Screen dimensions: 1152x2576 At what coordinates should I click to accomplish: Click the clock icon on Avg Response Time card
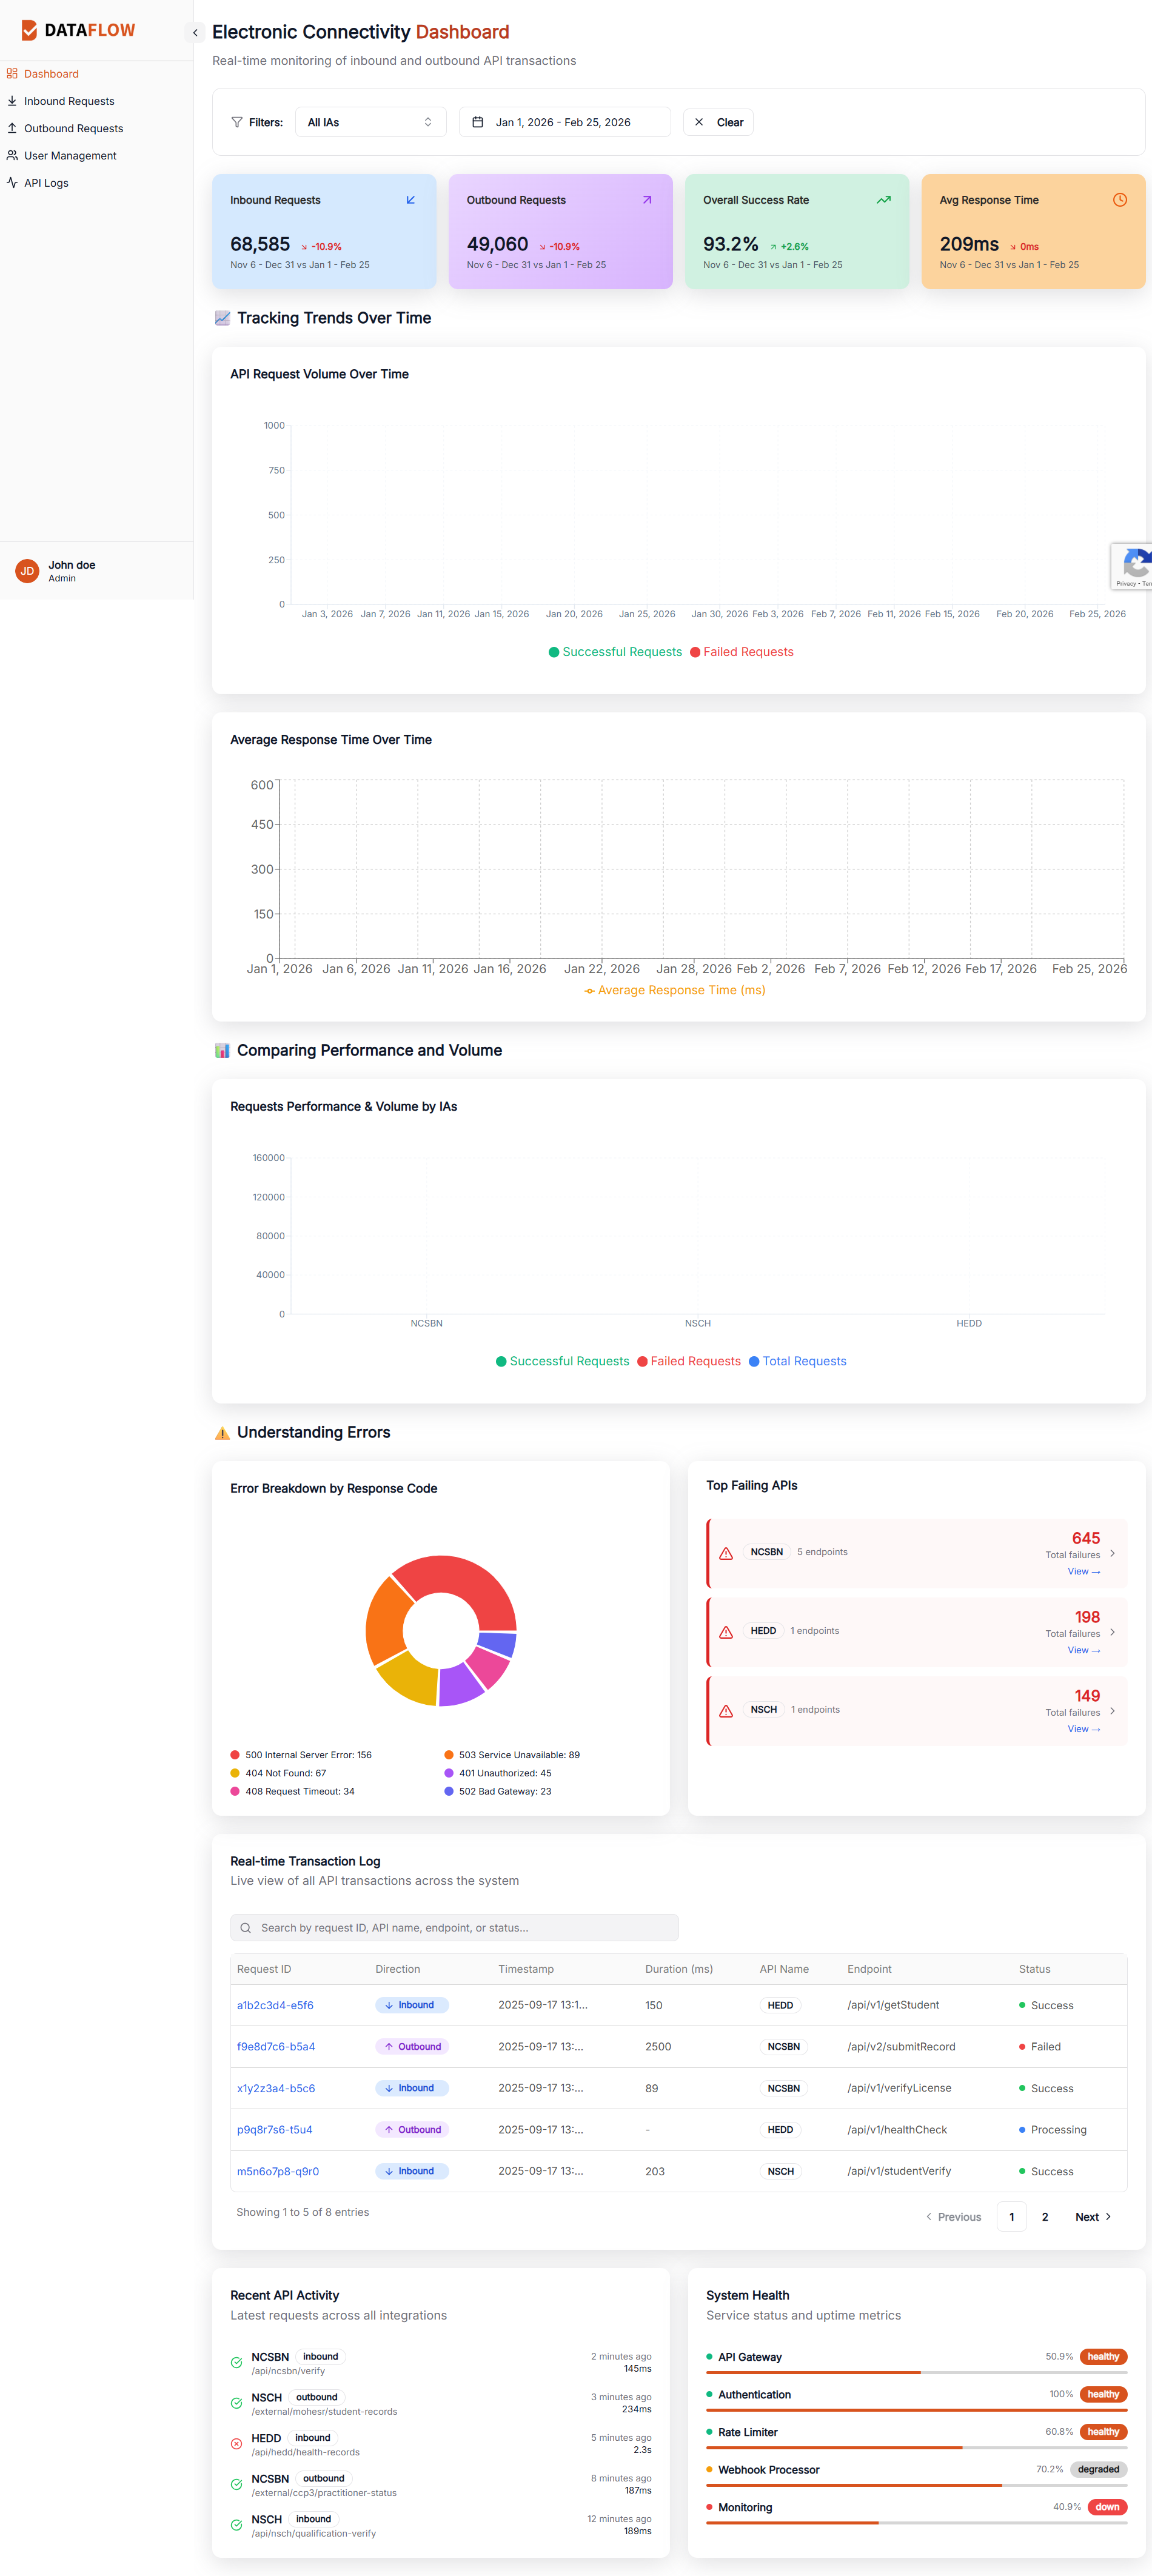[x=1120, y=200]
